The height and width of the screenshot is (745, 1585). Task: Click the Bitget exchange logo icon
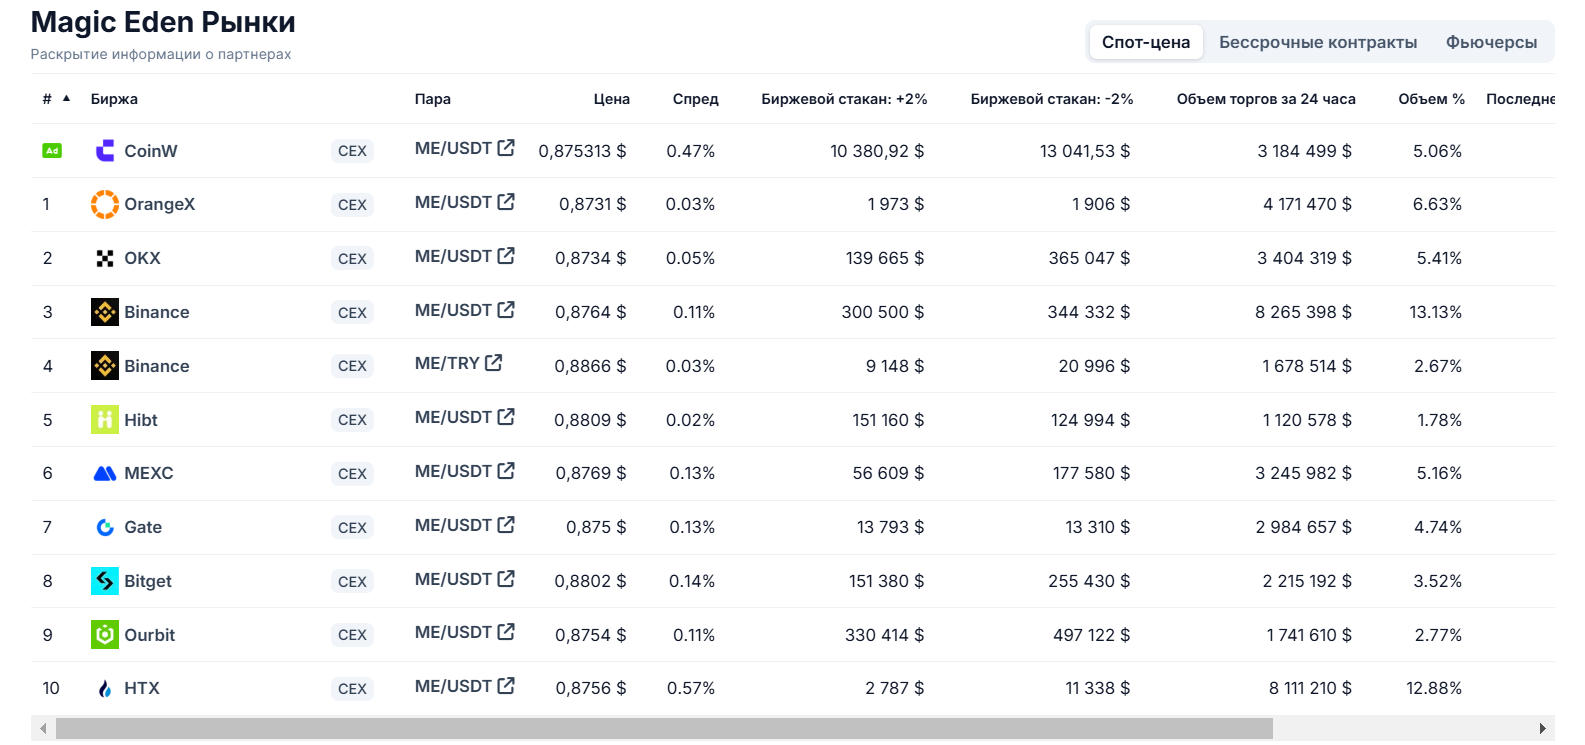(x=104, y=581)
